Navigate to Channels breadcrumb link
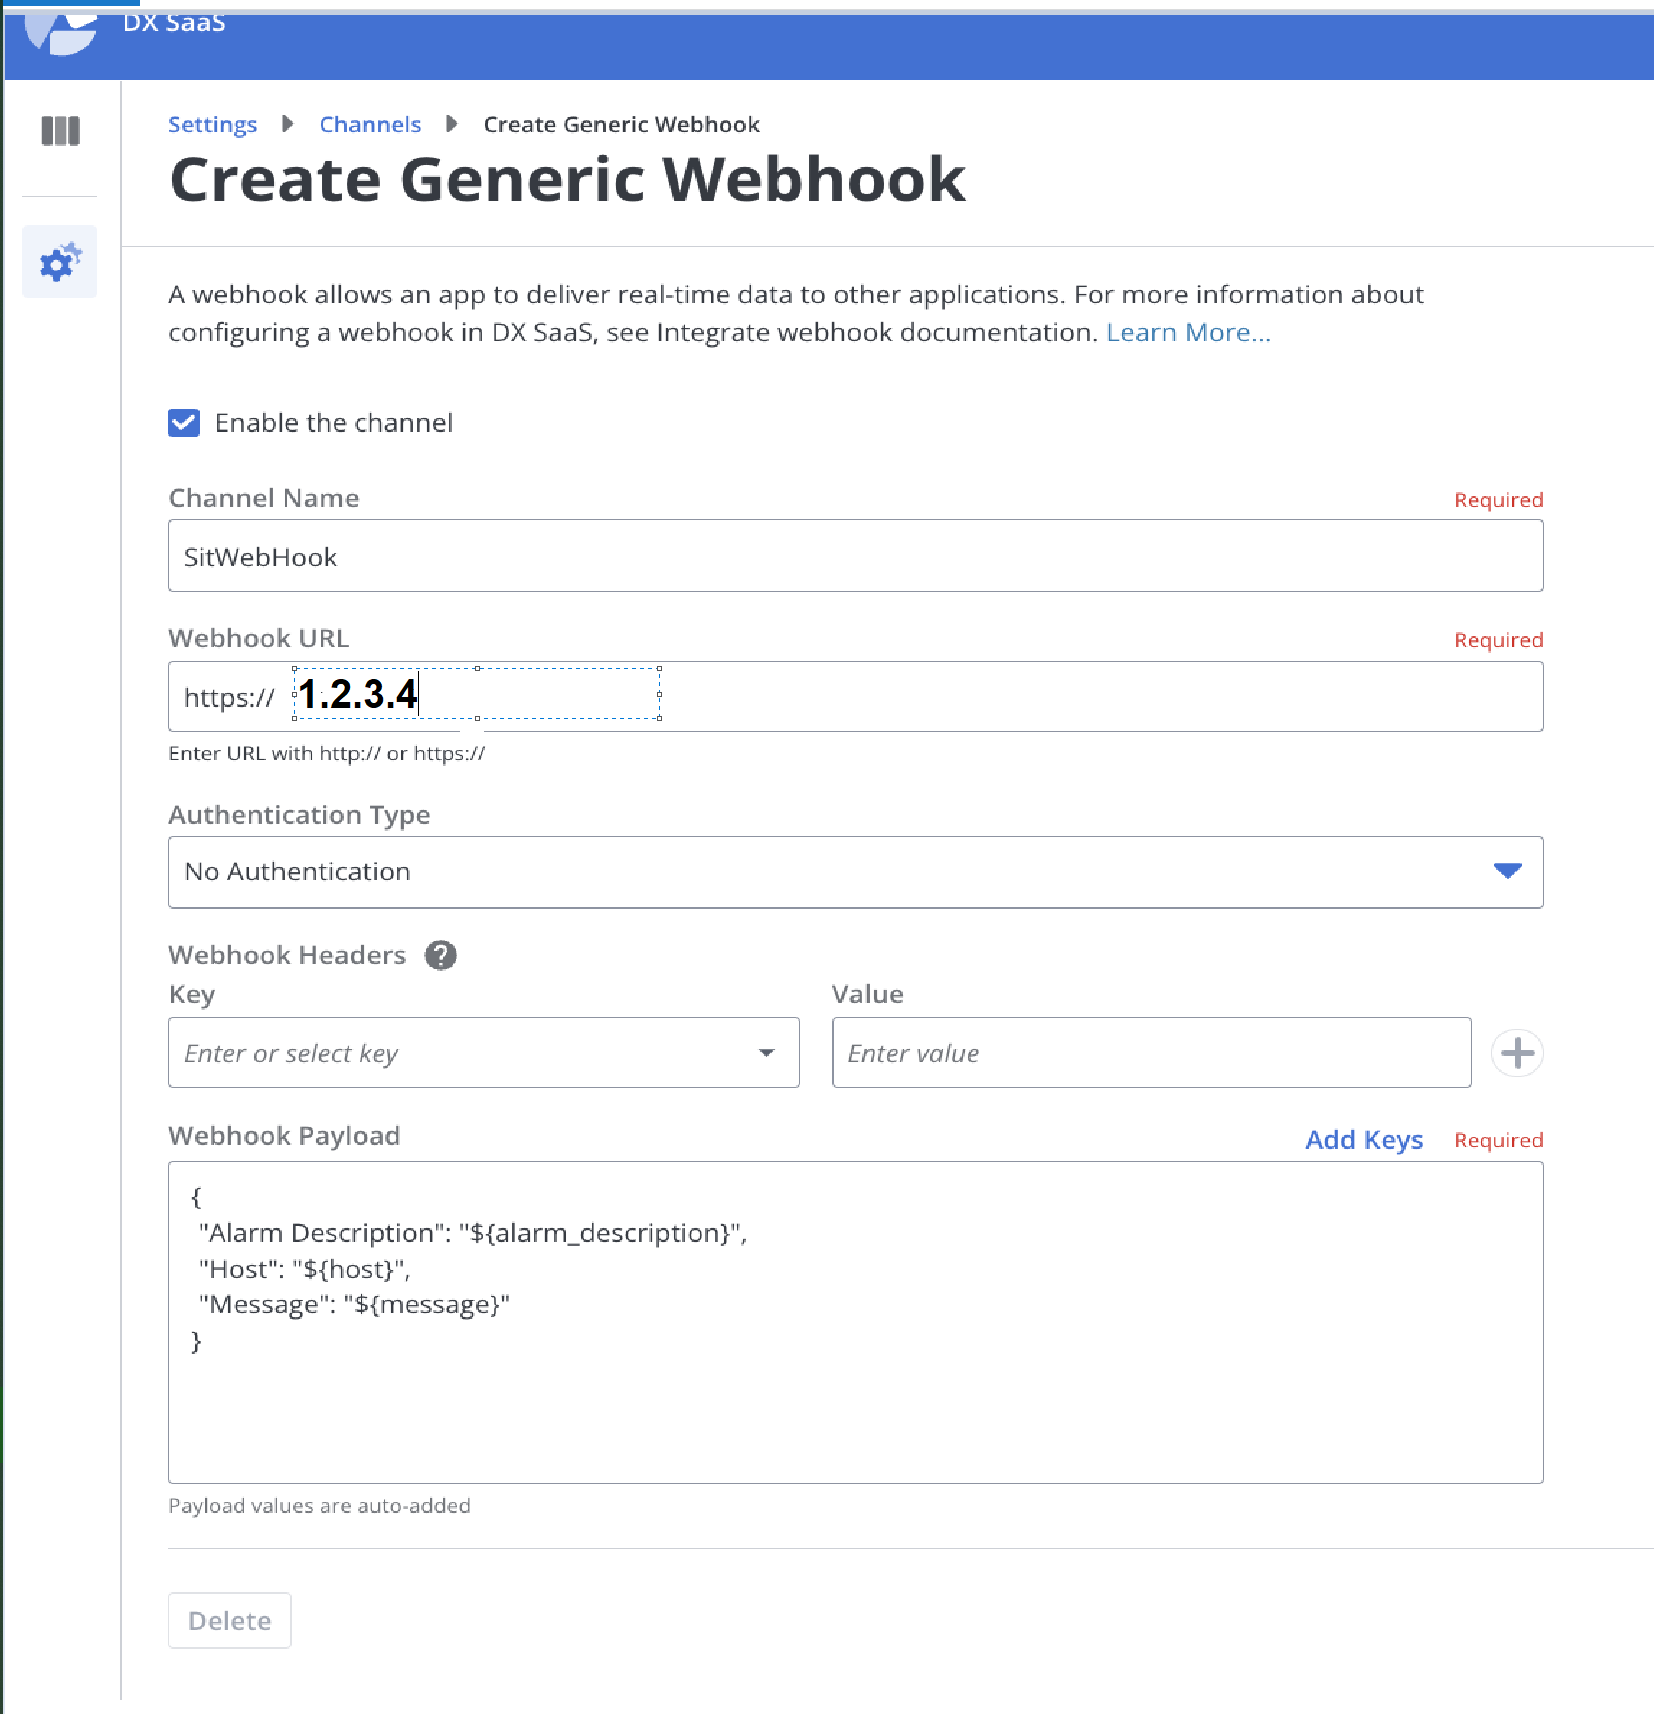 (x=370, y=124)
